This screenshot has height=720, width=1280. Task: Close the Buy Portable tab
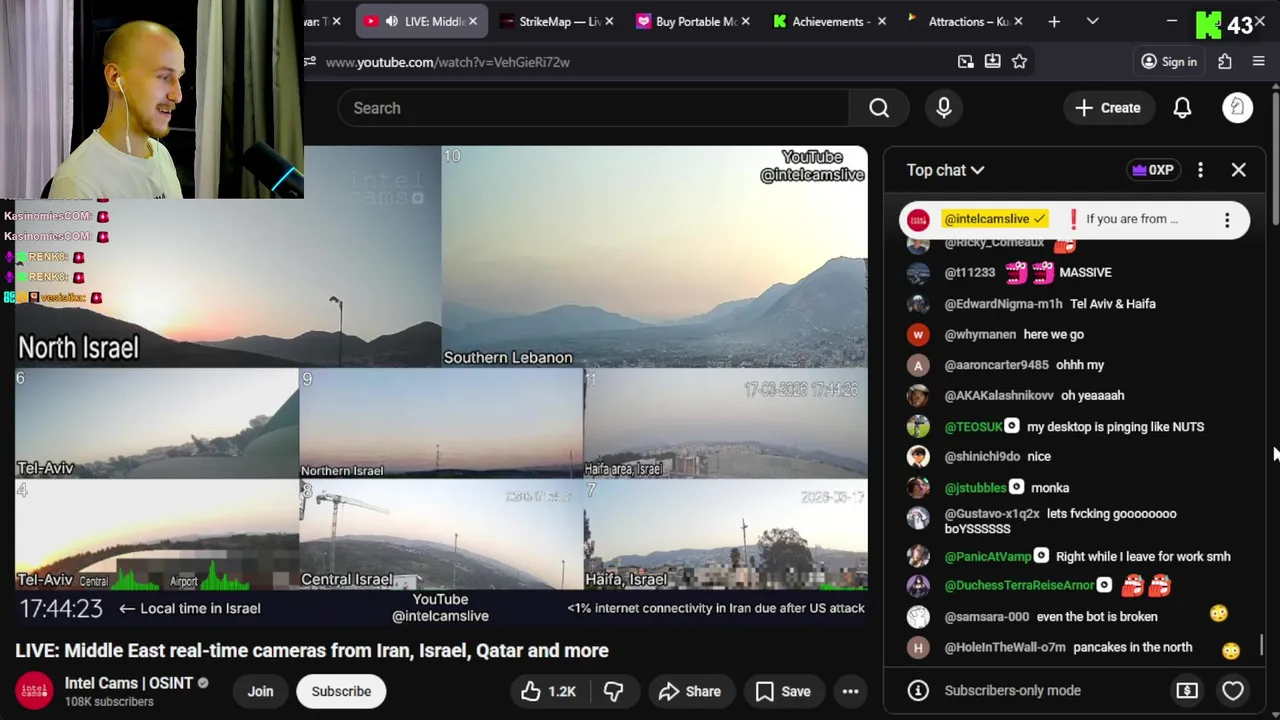click(746, 21)
